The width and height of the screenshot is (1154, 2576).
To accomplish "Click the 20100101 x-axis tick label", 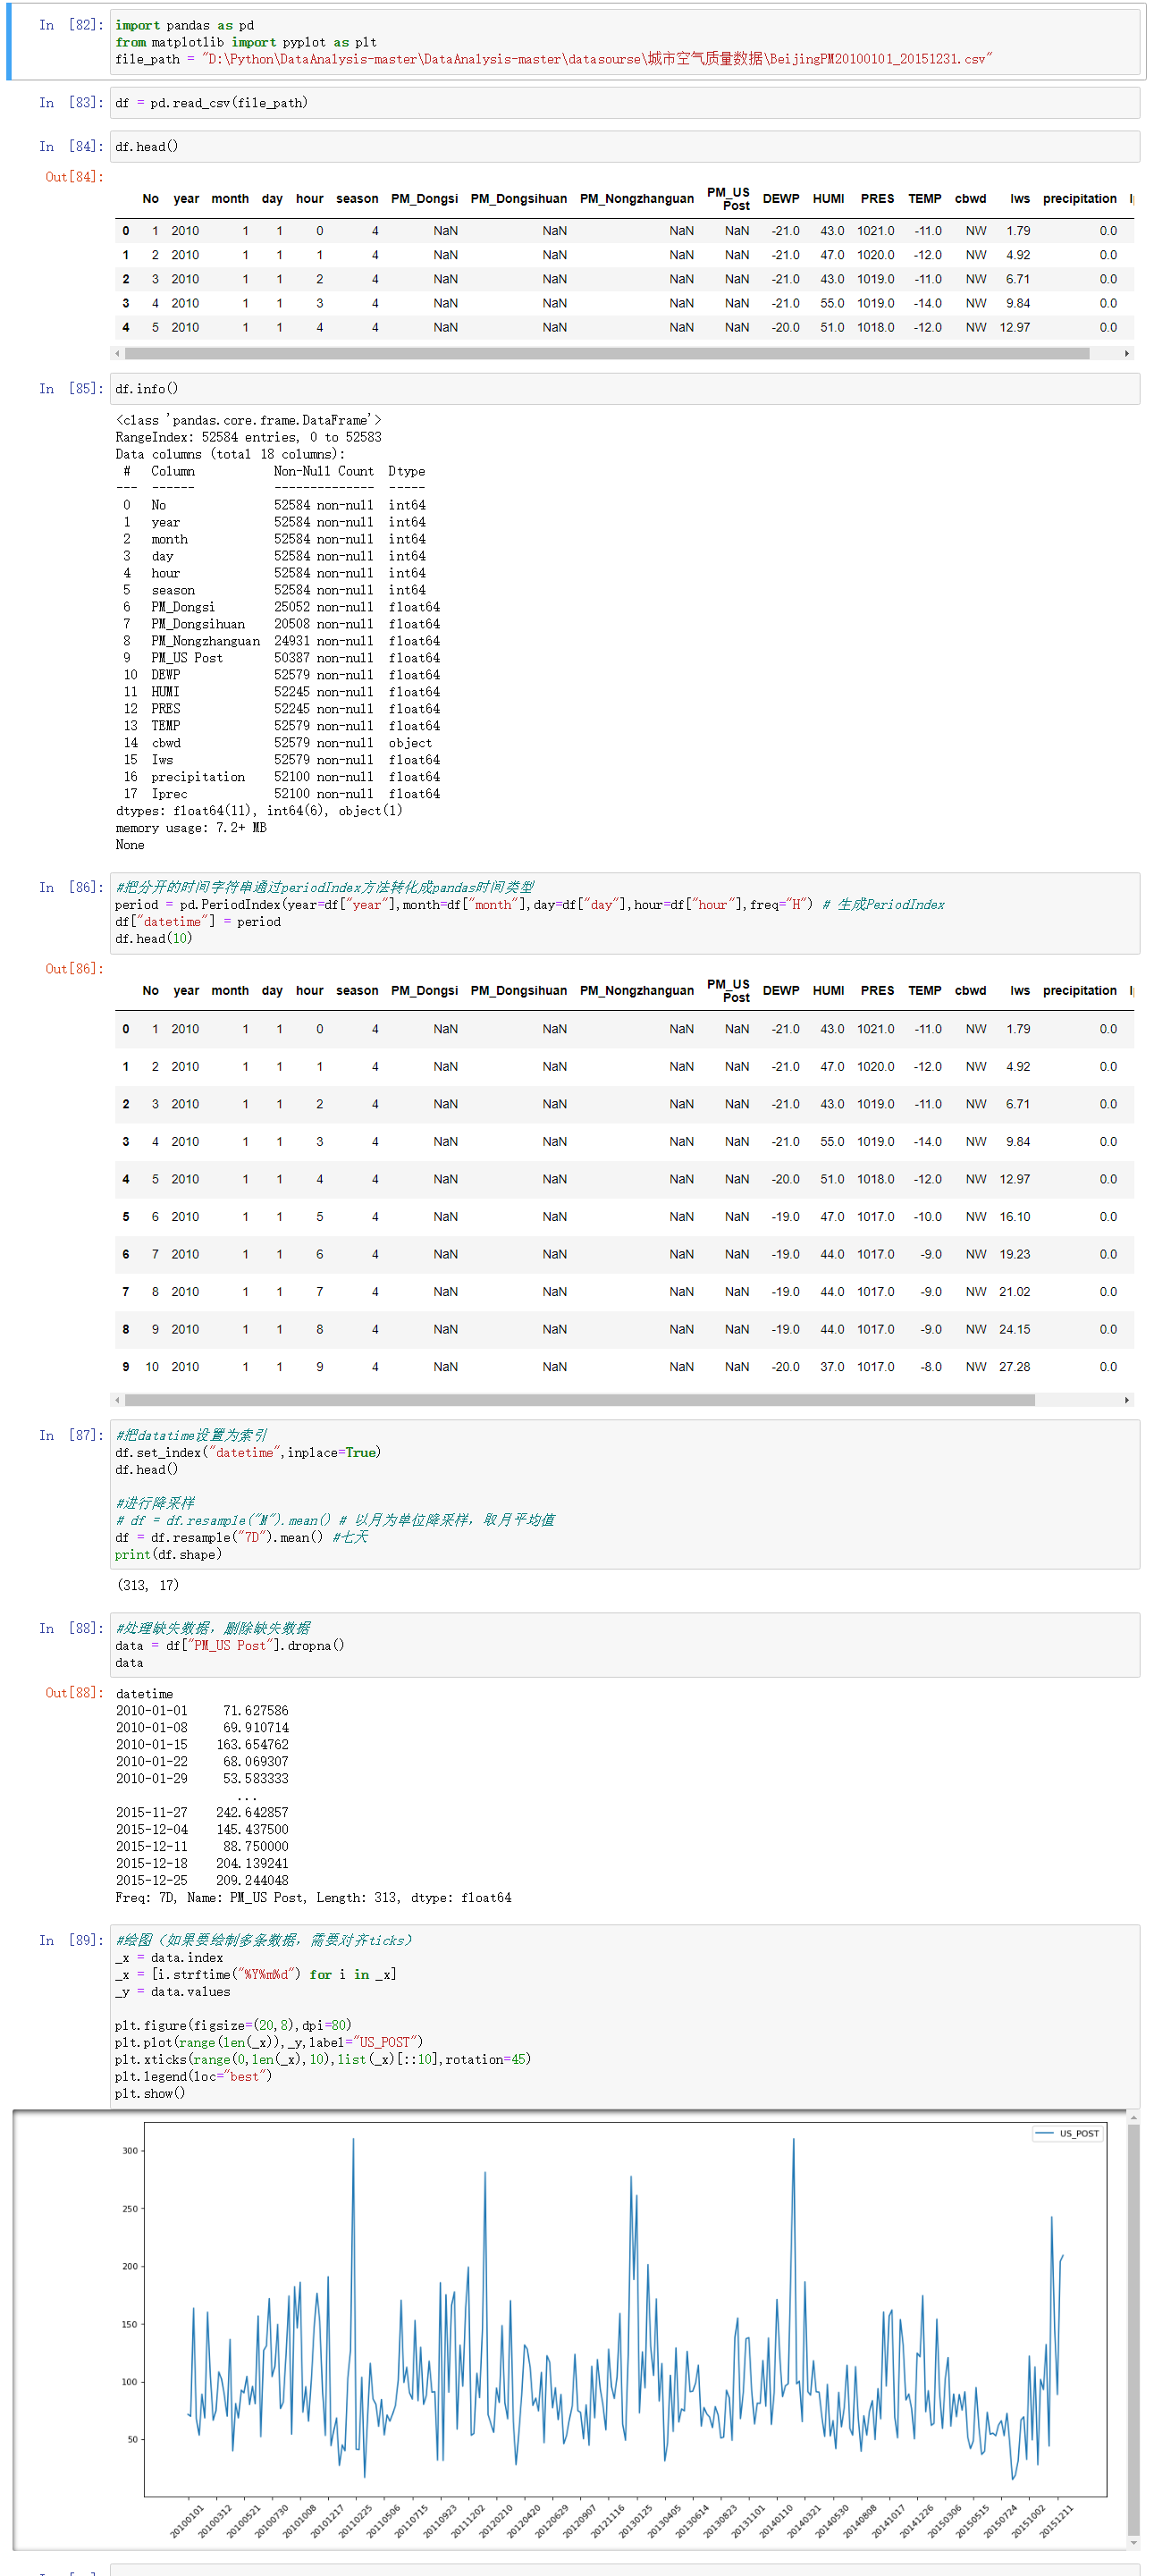I will click(187, 2521).
